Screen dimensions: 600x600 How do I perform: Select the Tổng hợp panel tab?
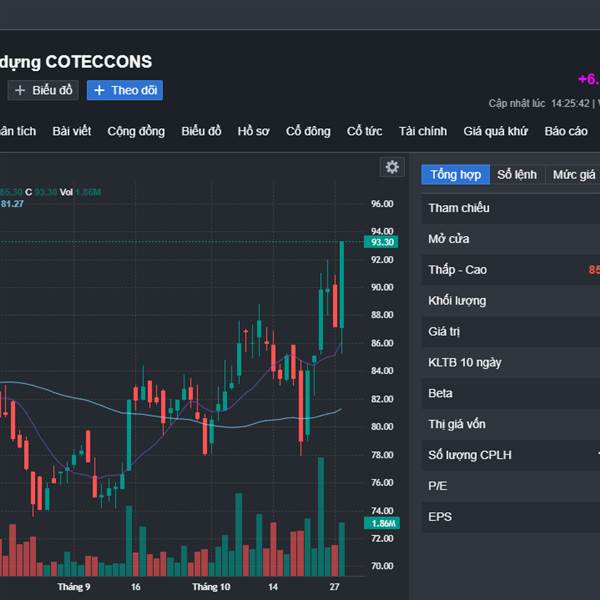(456, 174)
